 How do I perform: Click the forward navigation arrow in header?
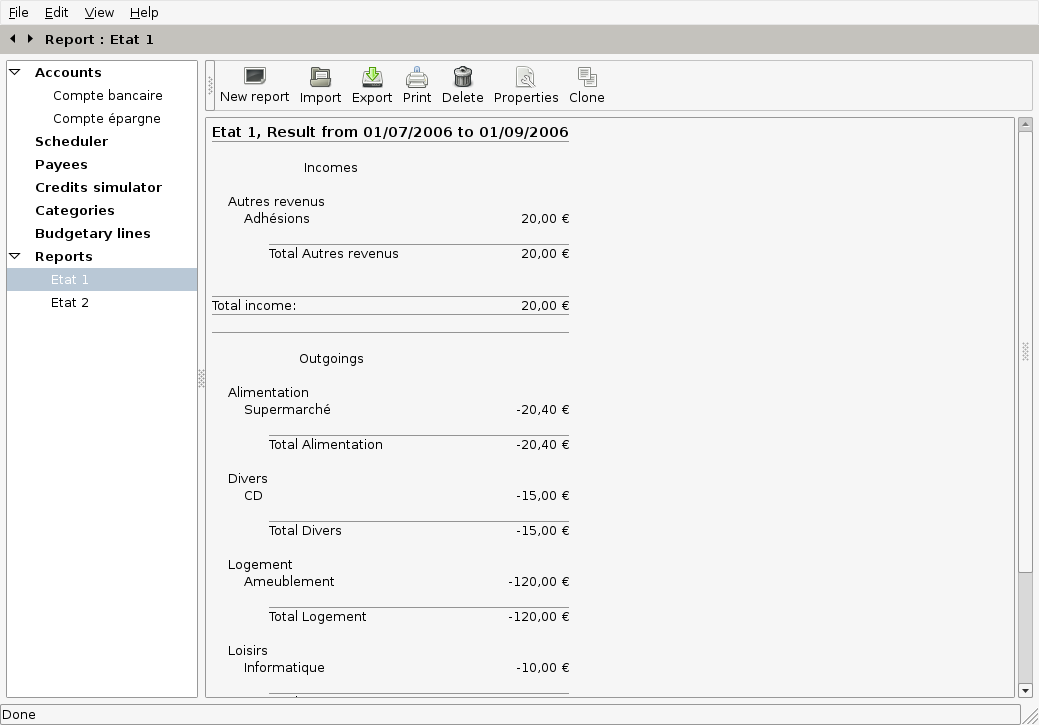[x=30, y=39]
